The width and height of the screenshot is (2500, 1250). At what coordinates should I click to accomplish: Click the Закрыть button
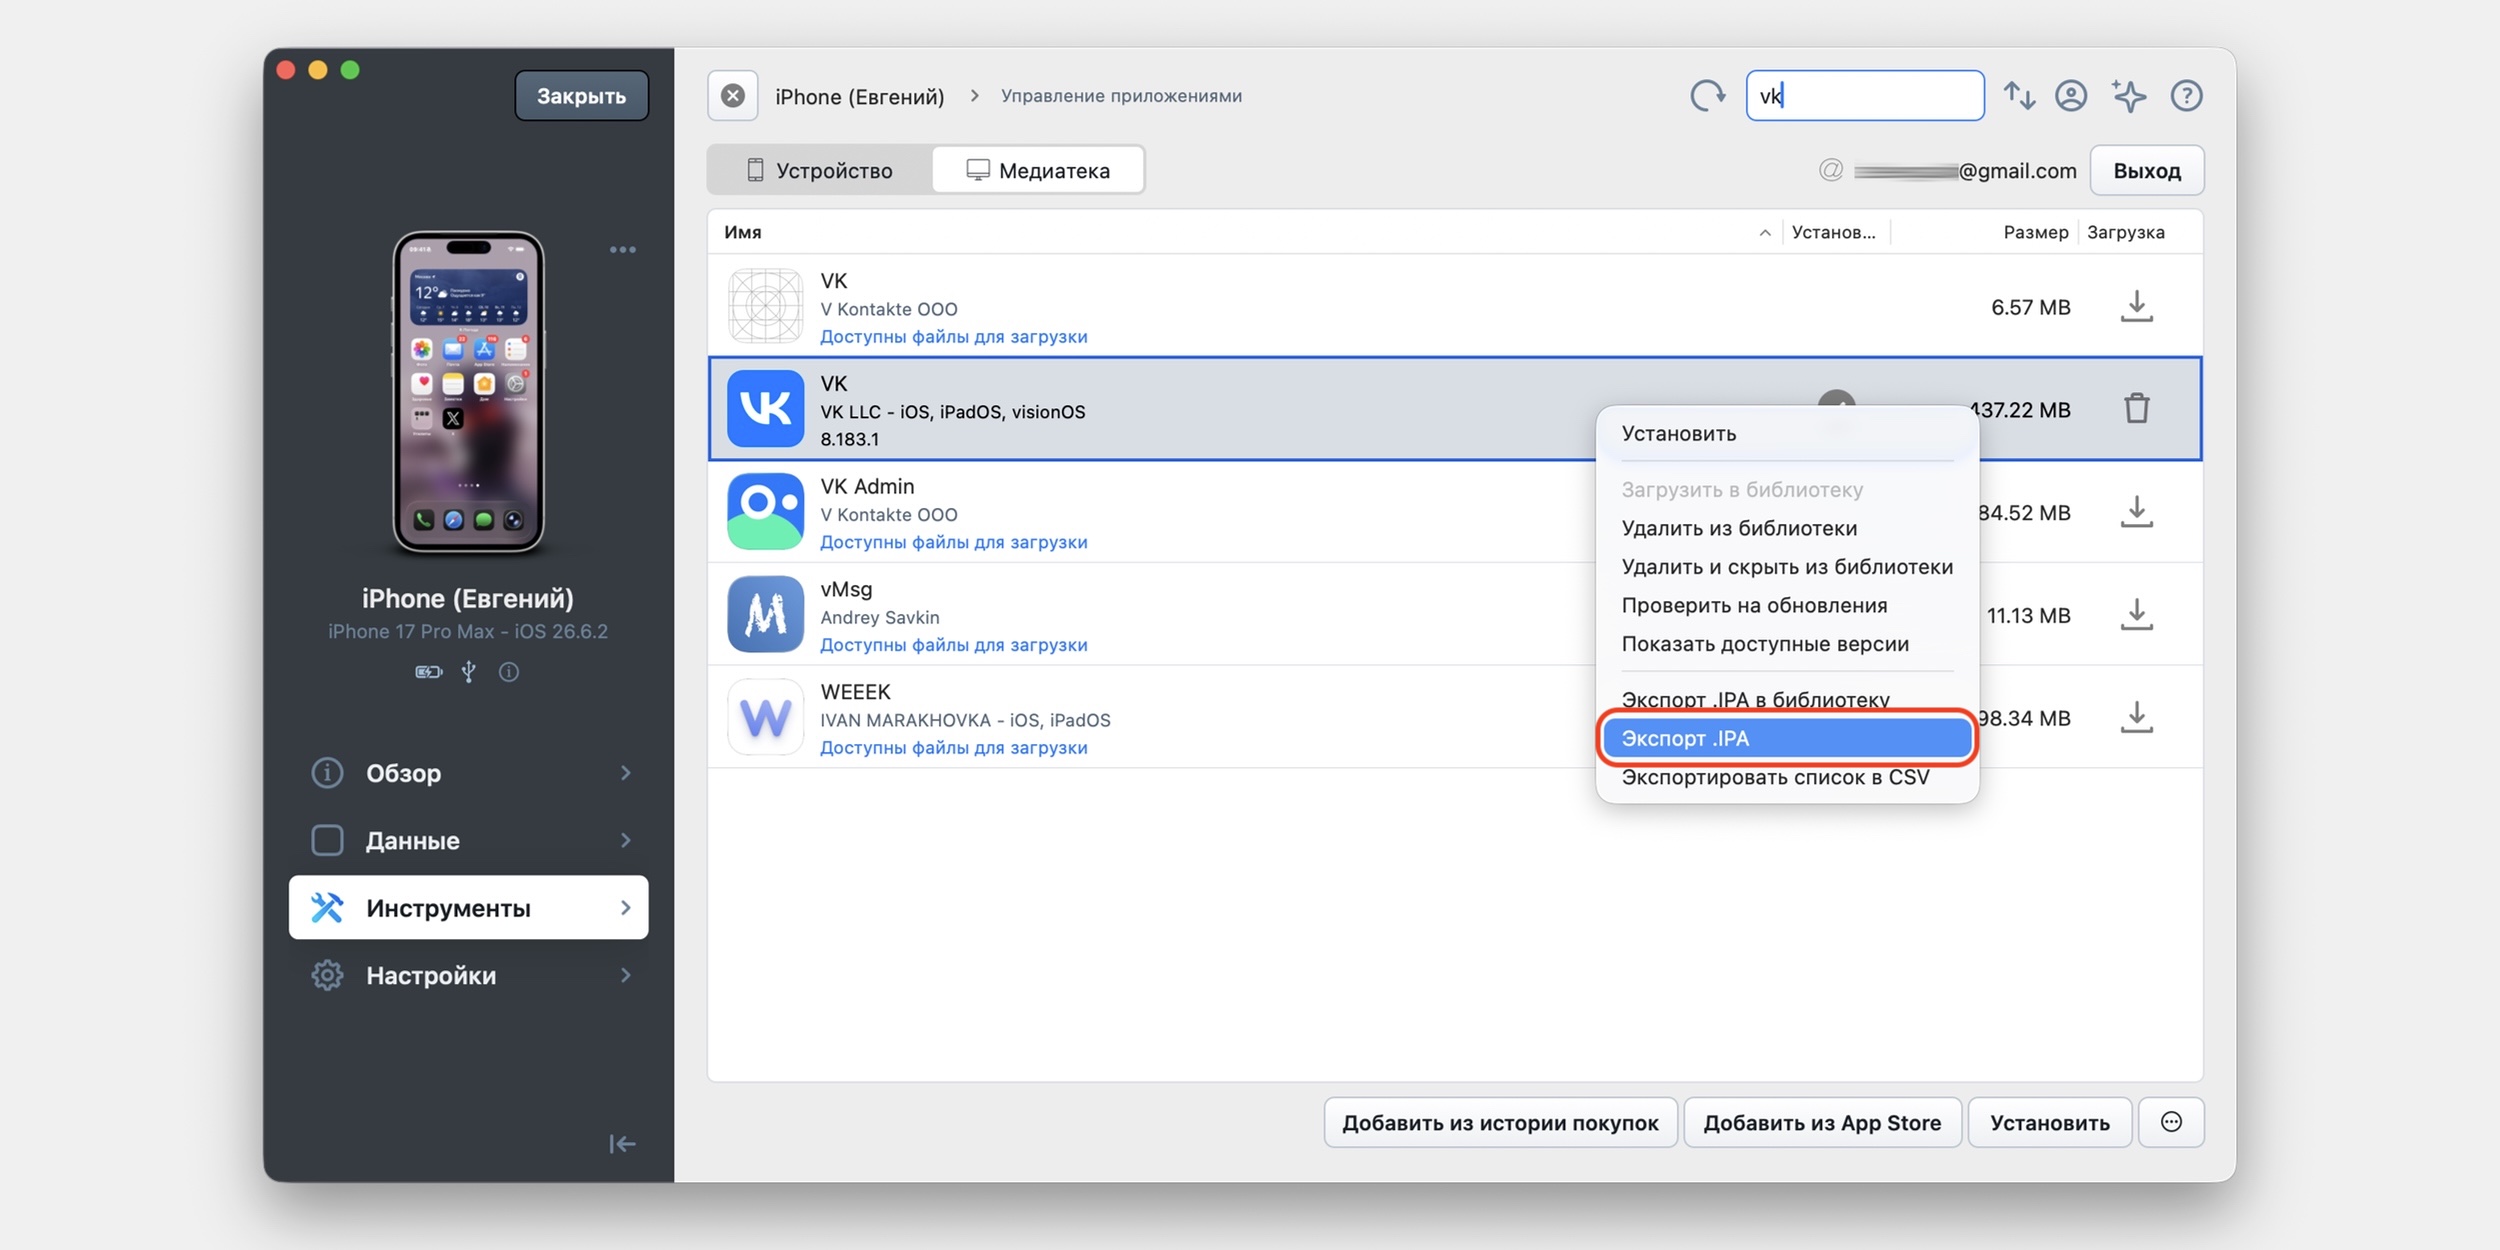click(581, 96)
